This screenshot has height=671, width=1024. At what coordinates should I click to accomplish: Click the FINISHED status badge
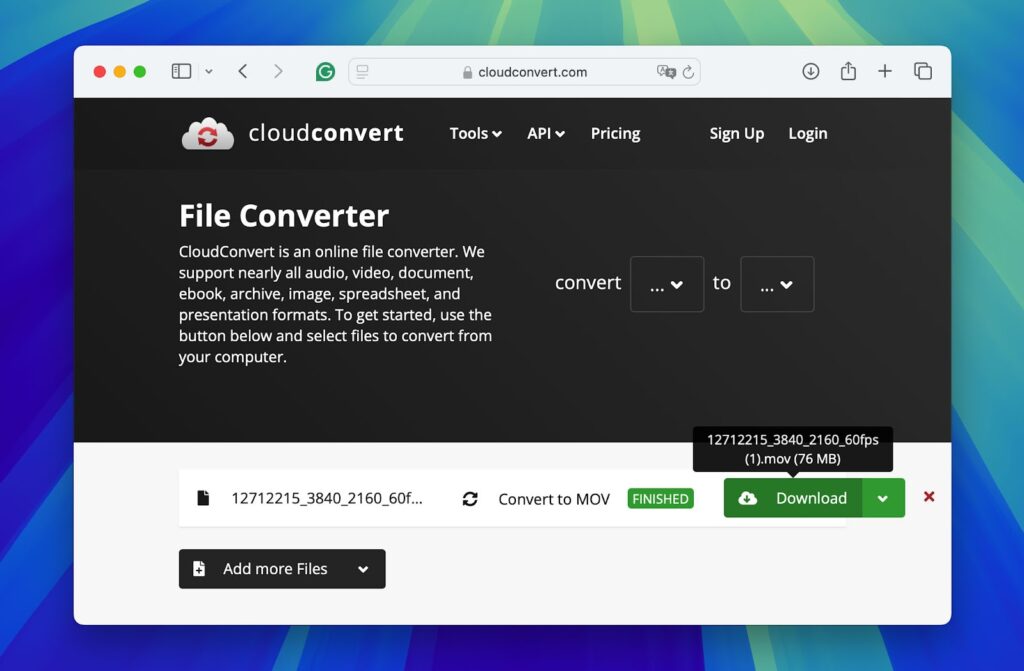pos(660,499)
